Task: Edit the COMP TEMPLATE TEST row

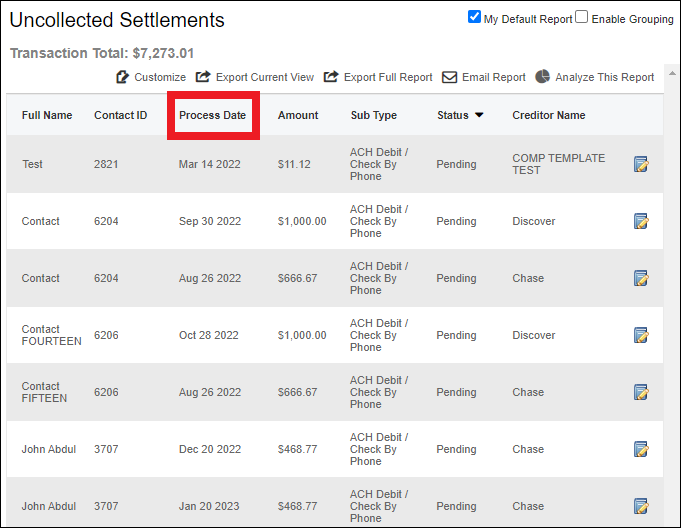Action: pyautogui.click(x=641, y=164)
